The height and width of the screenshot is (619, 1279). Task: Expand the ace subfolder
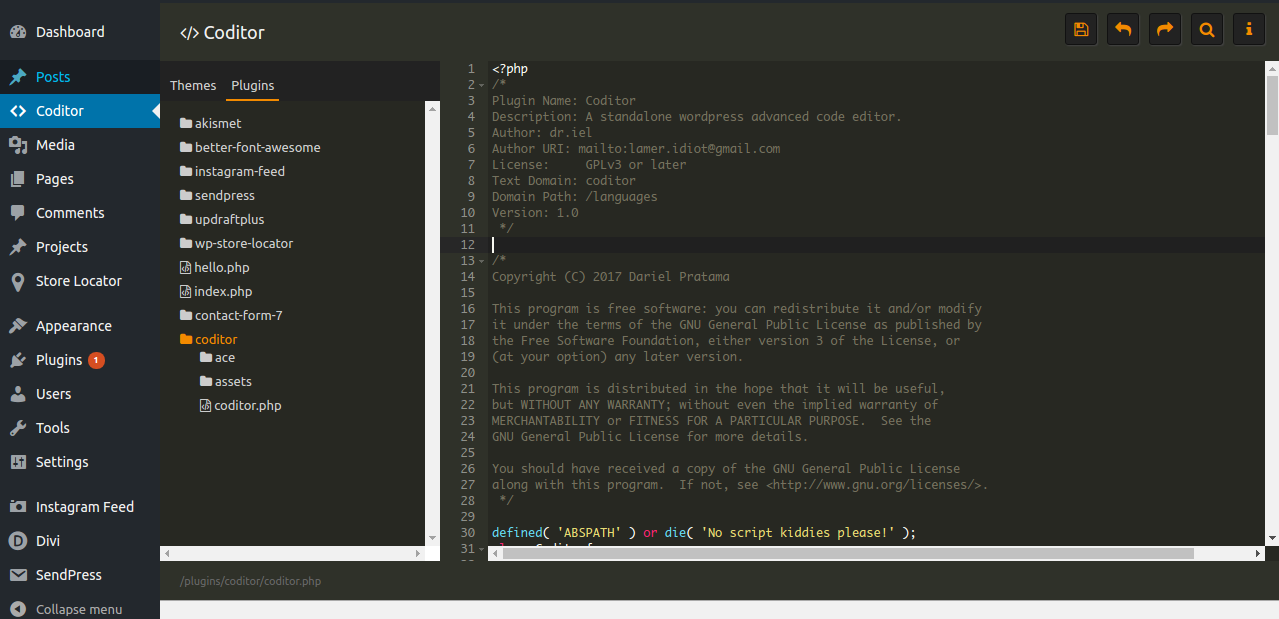217,357
